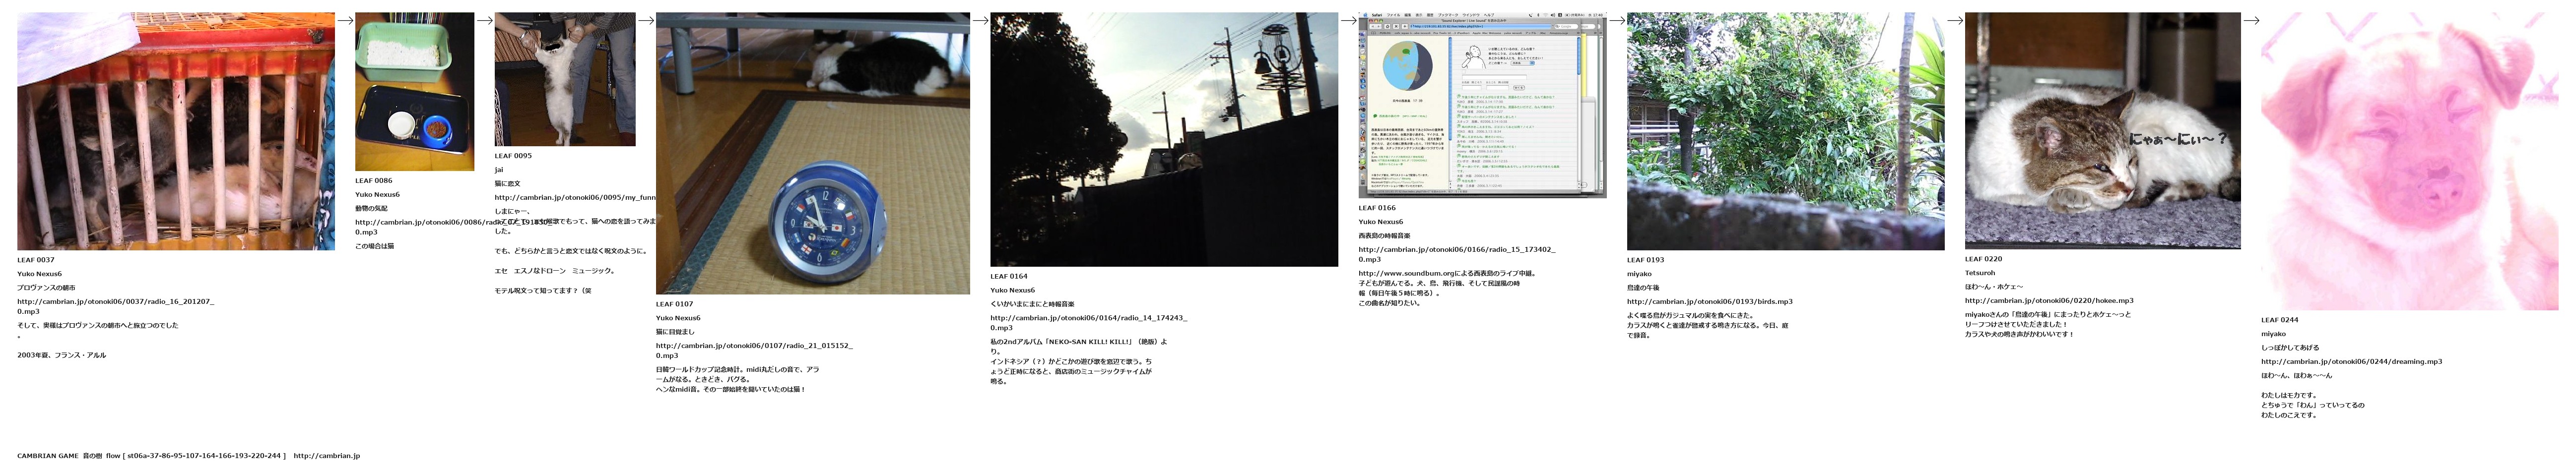
Task: Click author Yuko Nexus6 under LEAF 0107
Action: [678, 318]
